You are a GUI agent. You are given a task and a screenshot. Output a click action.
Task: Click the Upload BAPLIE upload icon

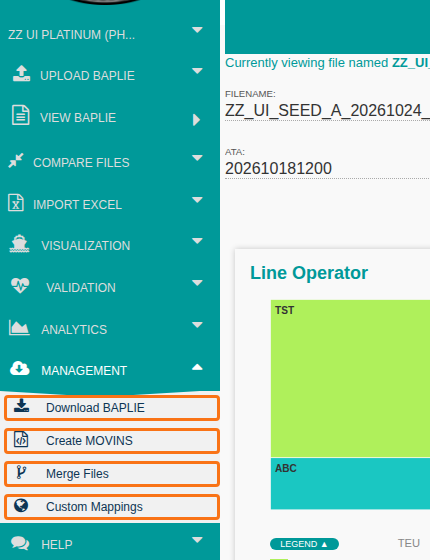tap(21, 73)
